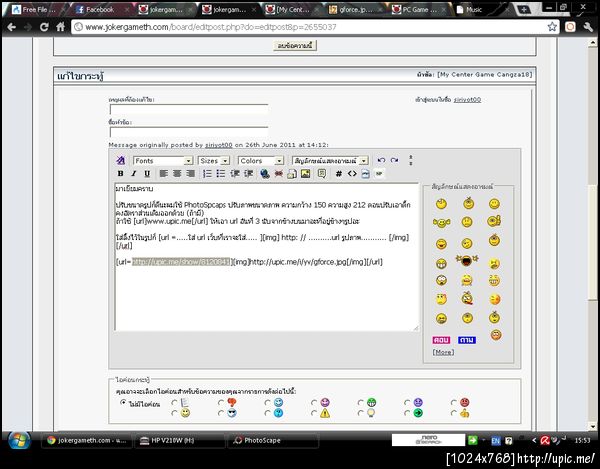Viewport: 600px width, 469px height.
Task: Wrap selection in code tags (# icon)
Action: [339, 174]
